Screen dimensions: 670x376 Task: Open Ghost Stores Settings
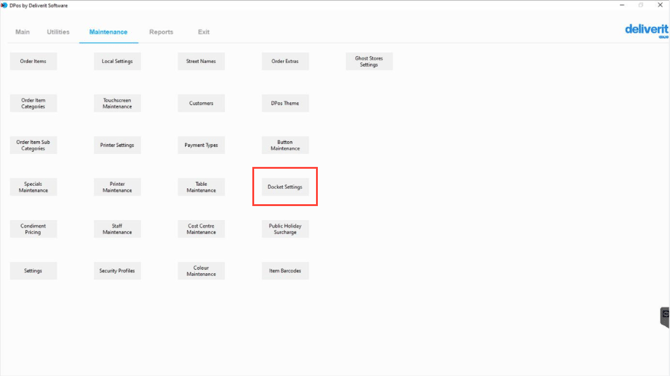pos(369,61)
